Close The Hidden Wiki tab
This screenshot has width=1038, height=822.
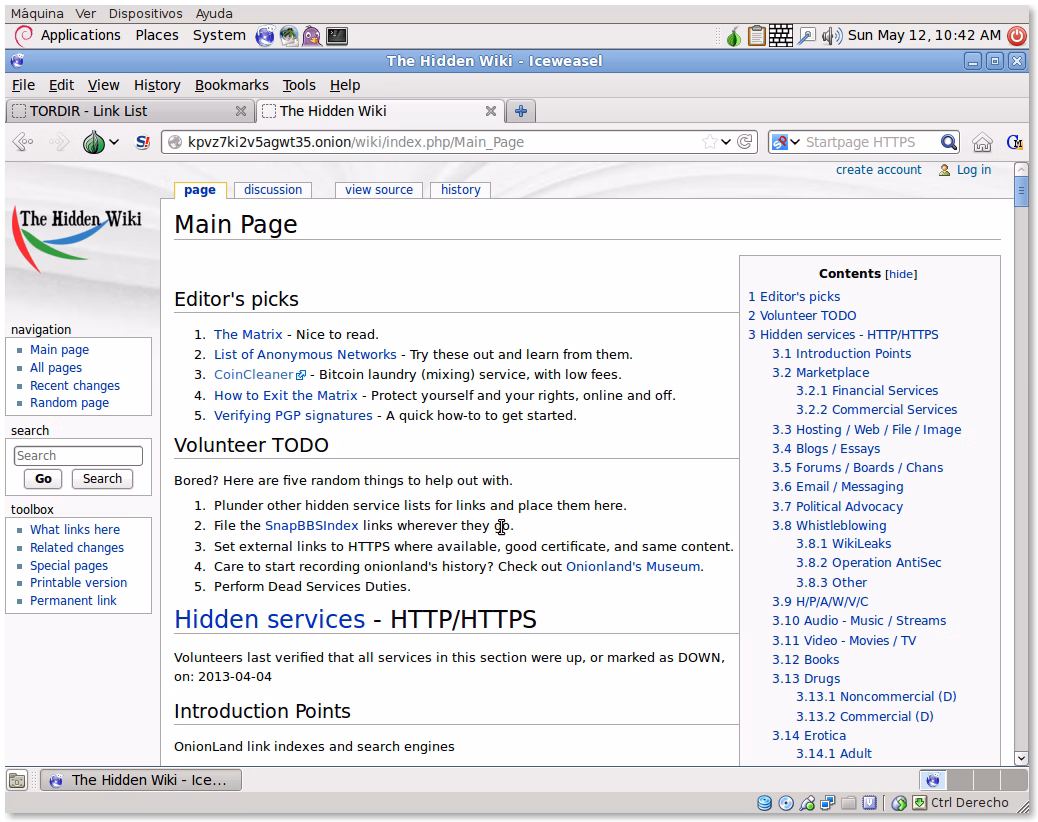491,111
